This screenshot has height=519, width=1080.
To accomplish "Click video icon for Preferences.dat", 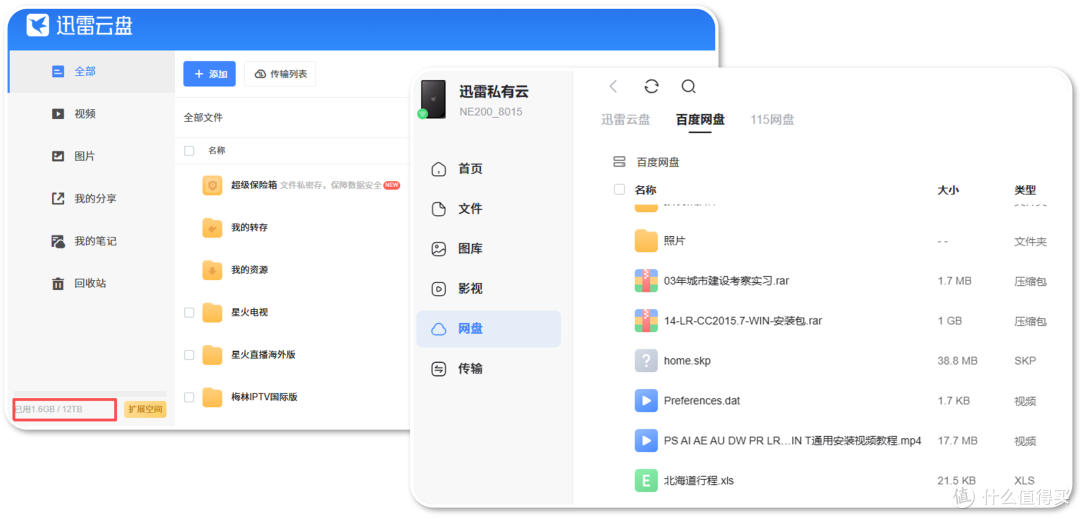I will [646, 401].
